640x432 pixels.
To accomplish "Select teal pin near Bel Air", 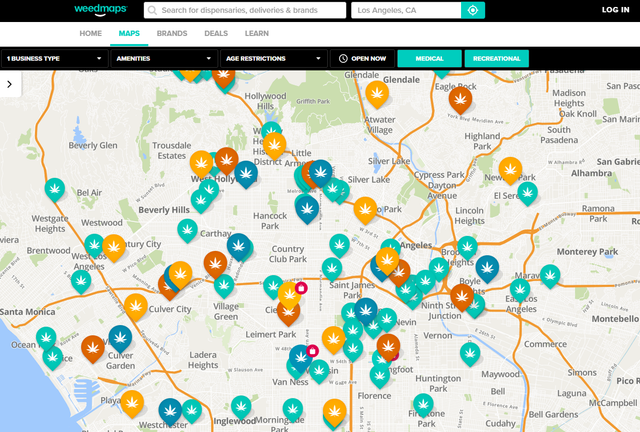I will (x=55, y=189).
